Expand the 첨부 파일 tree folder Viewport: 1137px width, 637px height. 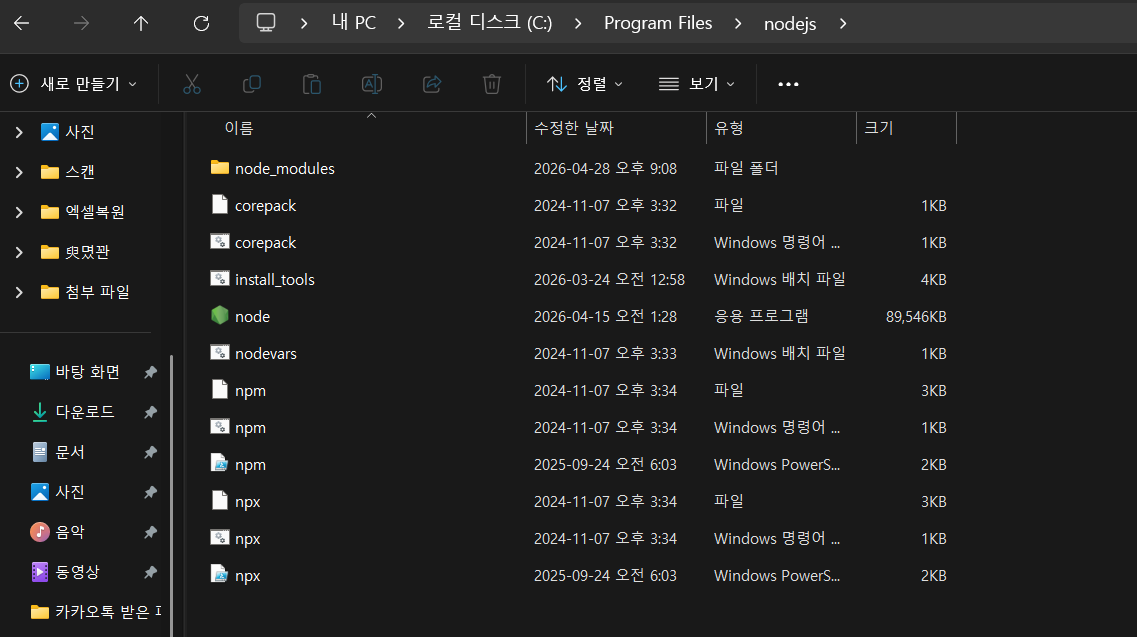coord(20,292)
